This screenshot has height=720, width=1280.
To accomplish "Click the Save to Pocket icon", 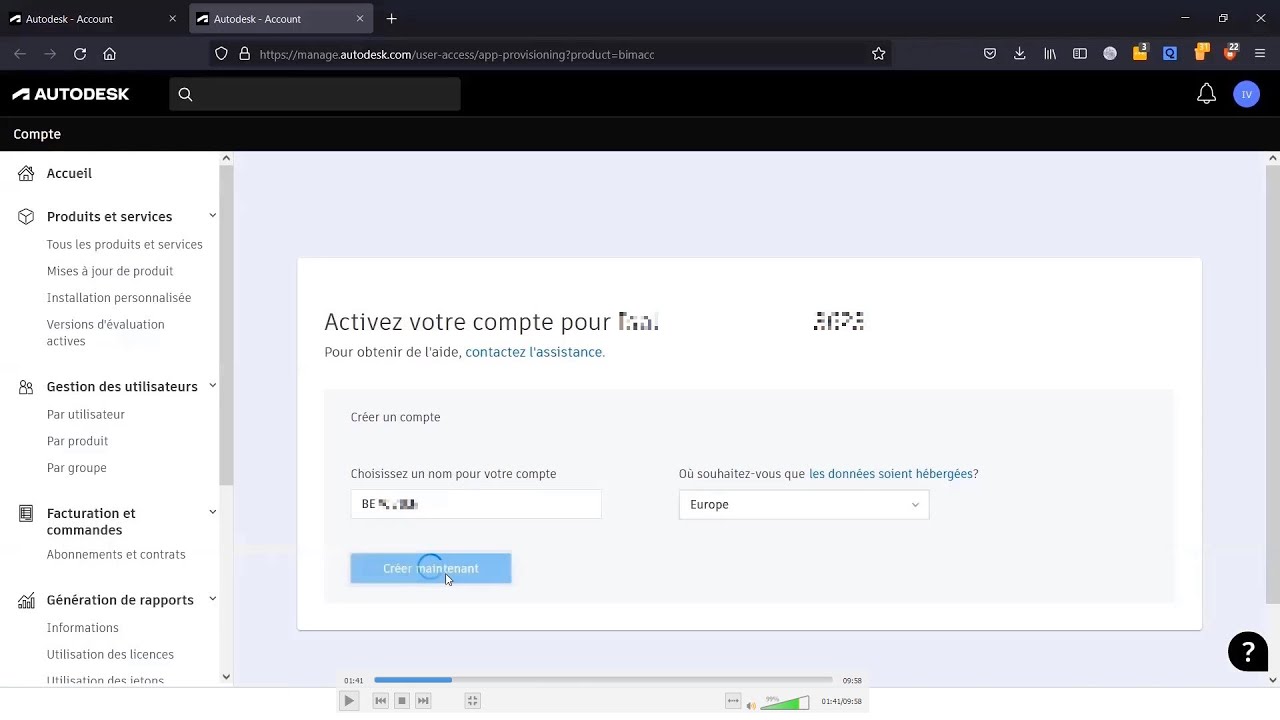I will (x=990, y=54).
